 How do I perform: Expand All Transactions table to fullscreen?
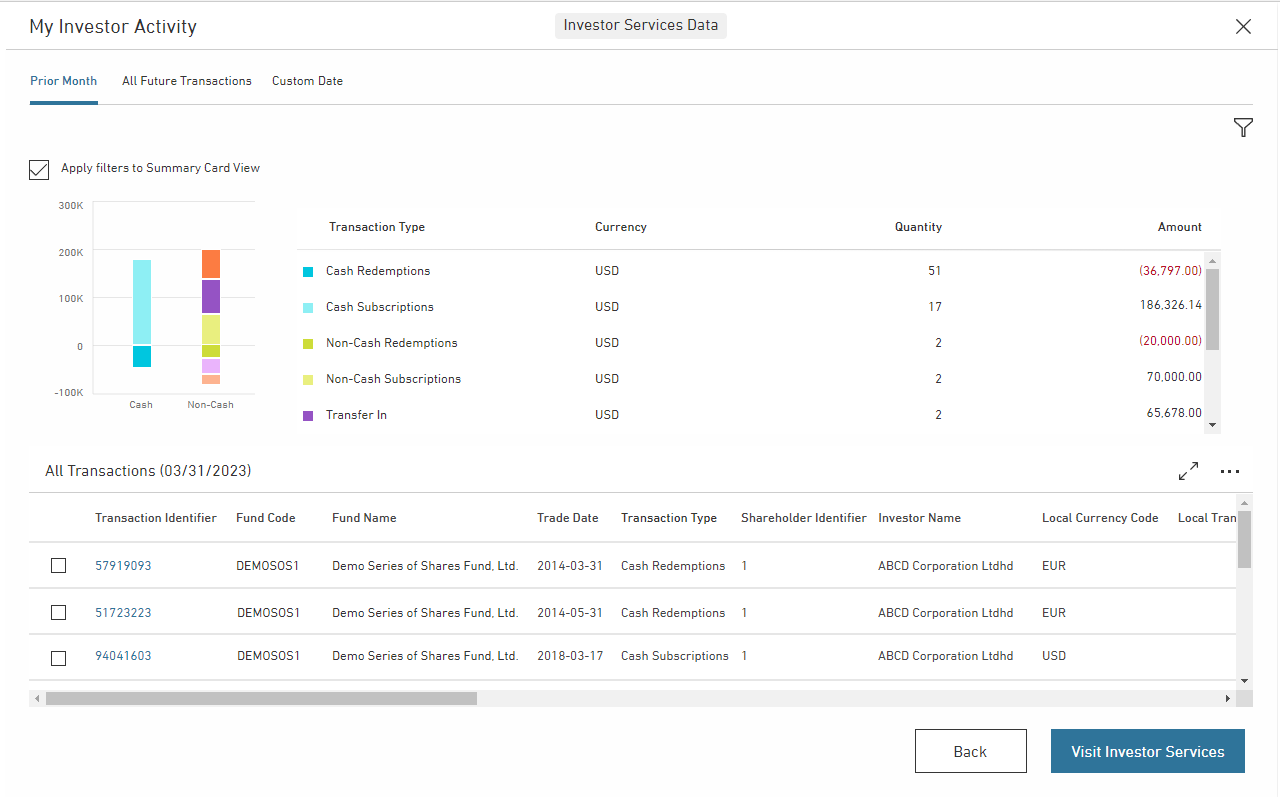[1188, 471]
